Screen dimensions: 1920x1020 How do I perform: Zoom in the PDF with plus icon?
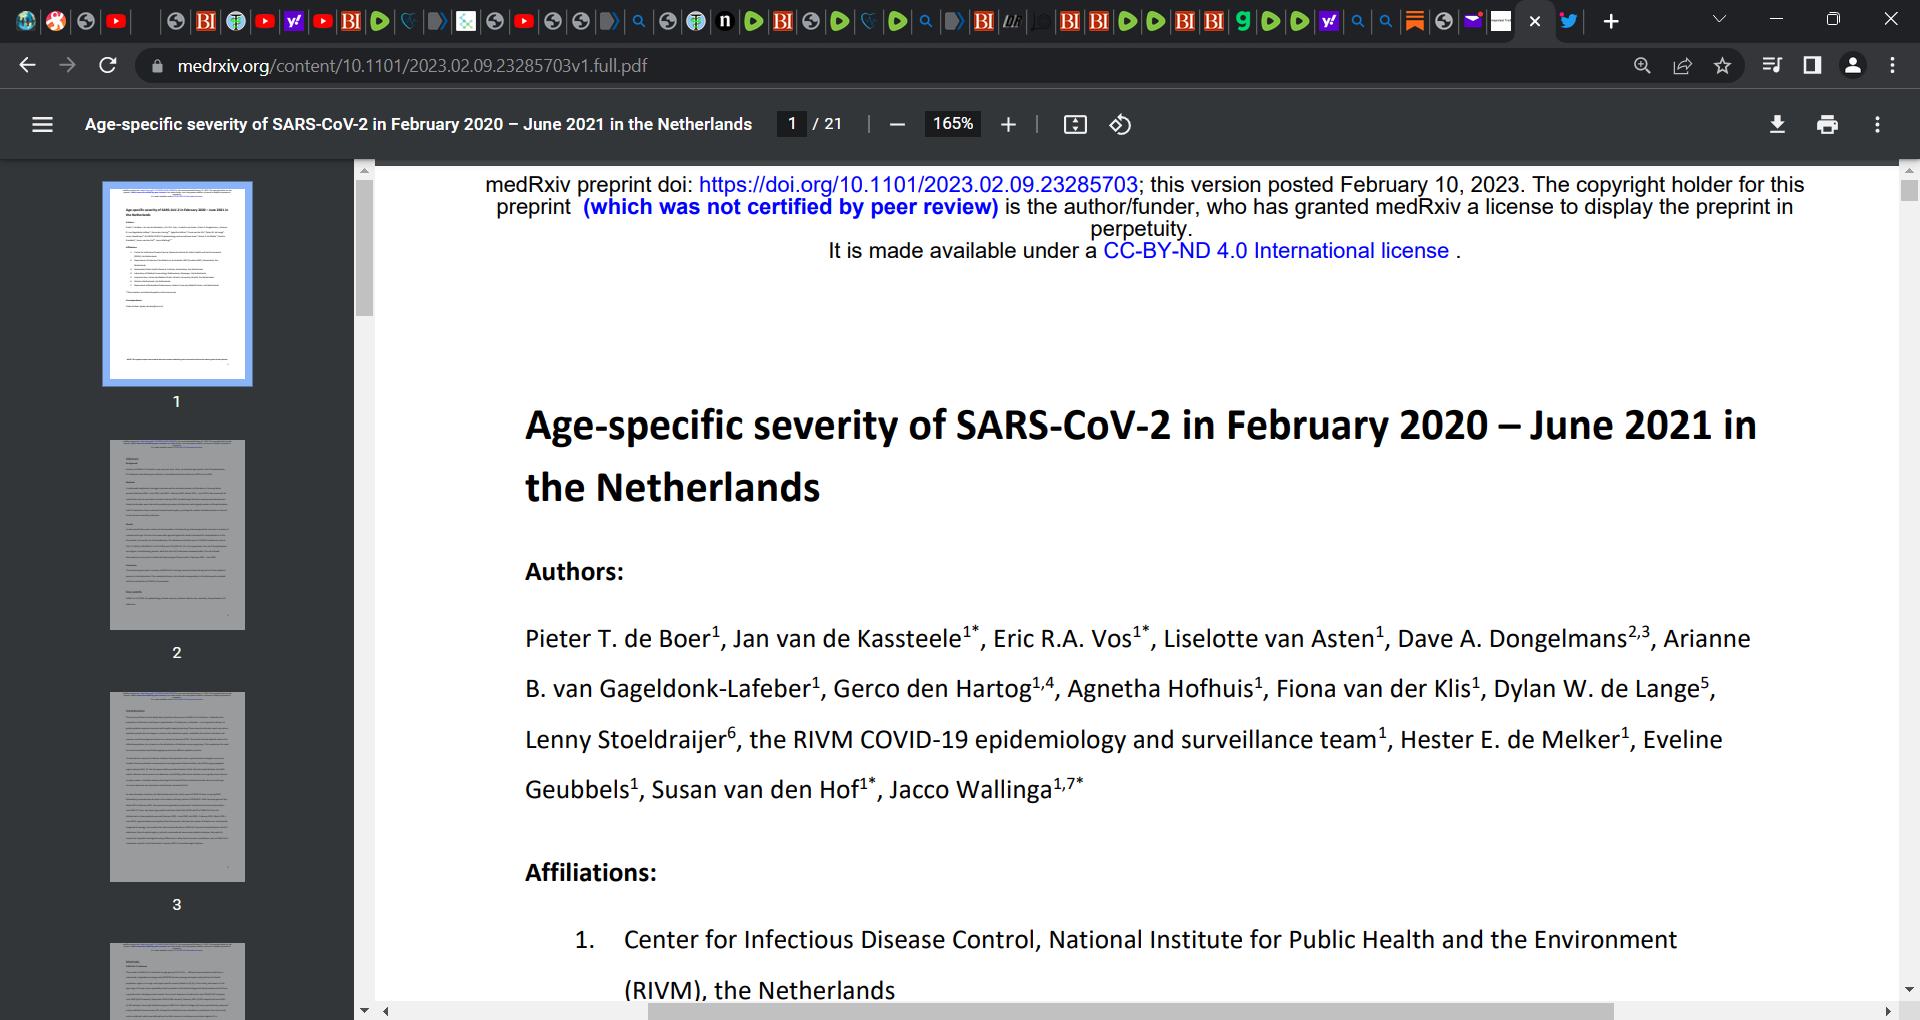[1008, 124]
